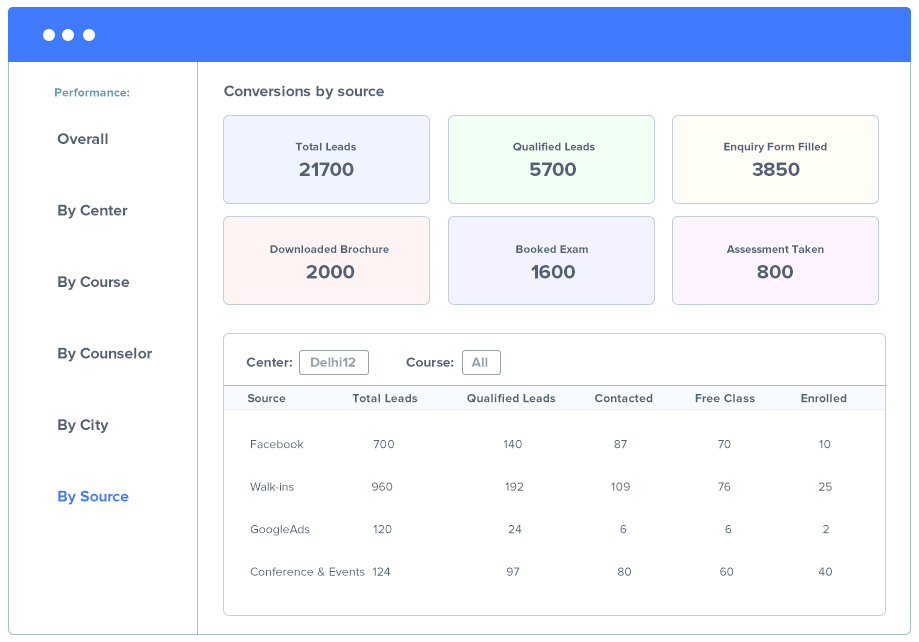Select the By Source sidebar item
The height and width of the screenshot is (642, 919).
(x=92, y=497)
